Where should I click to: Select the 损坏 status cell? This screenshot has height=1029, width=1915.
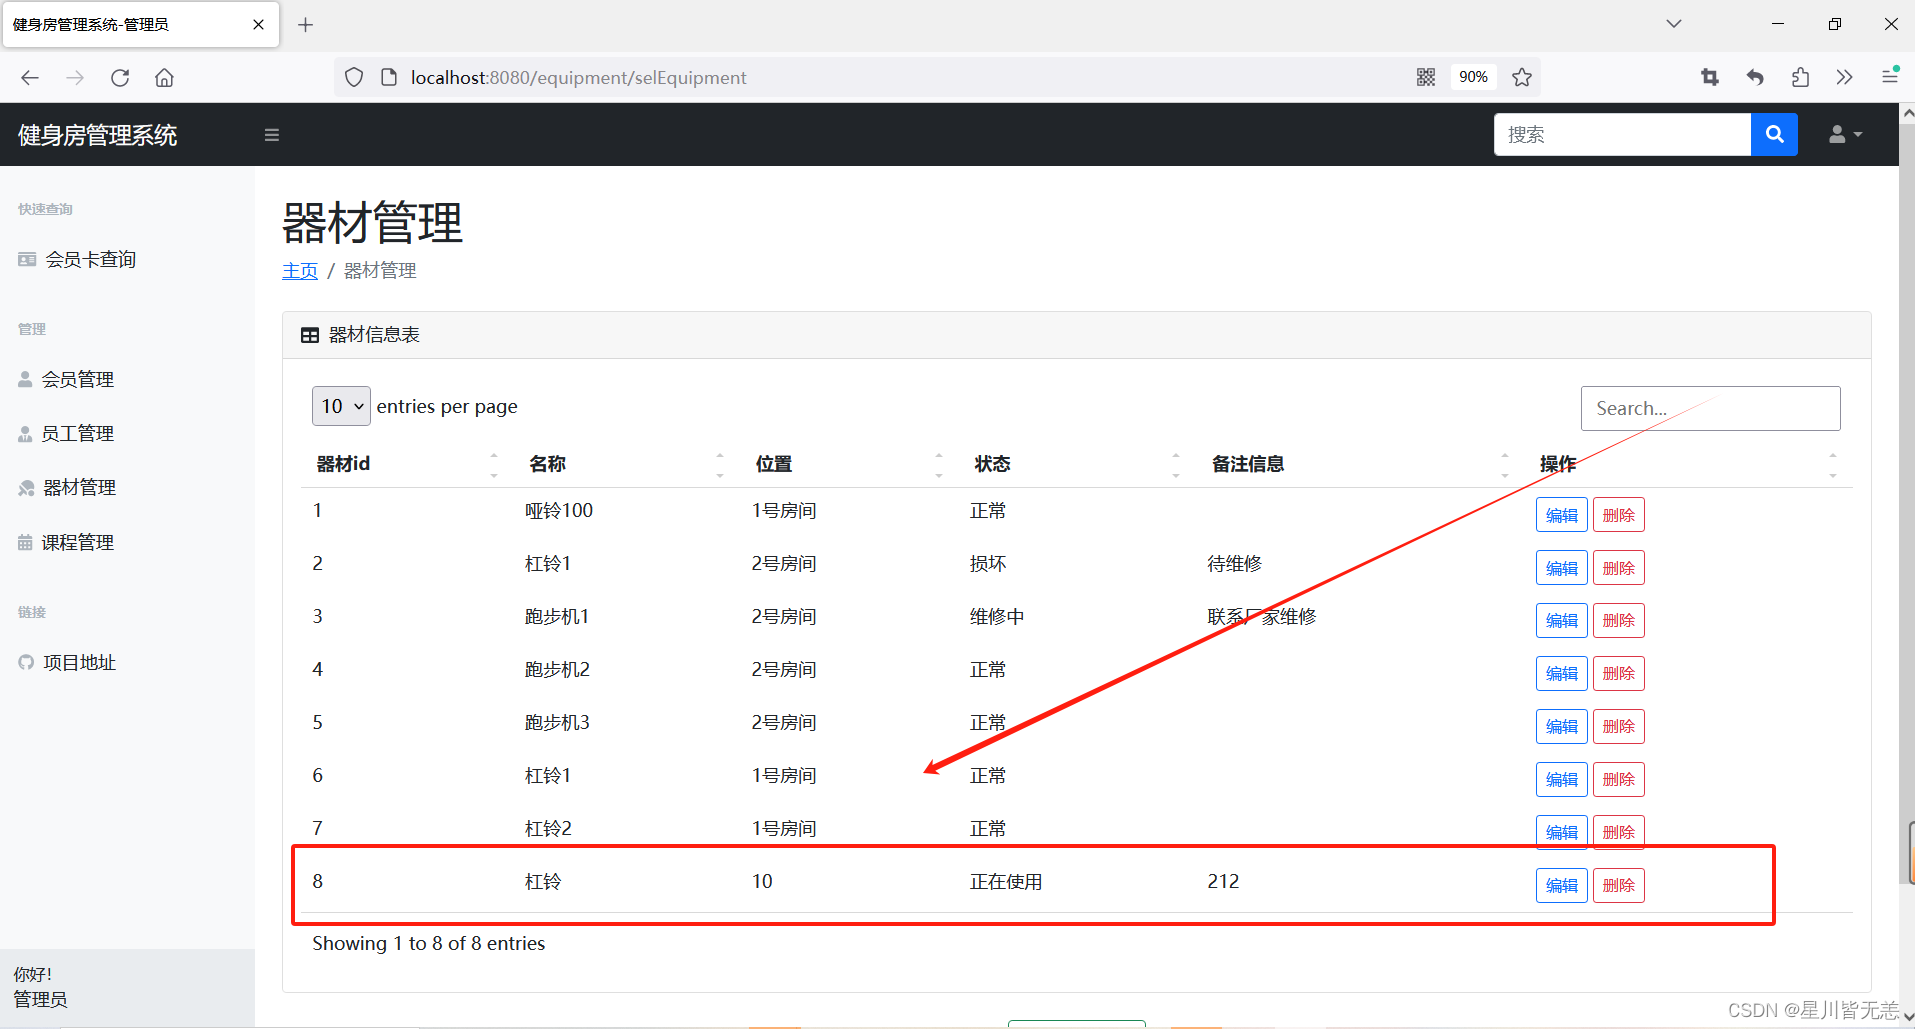988,564
